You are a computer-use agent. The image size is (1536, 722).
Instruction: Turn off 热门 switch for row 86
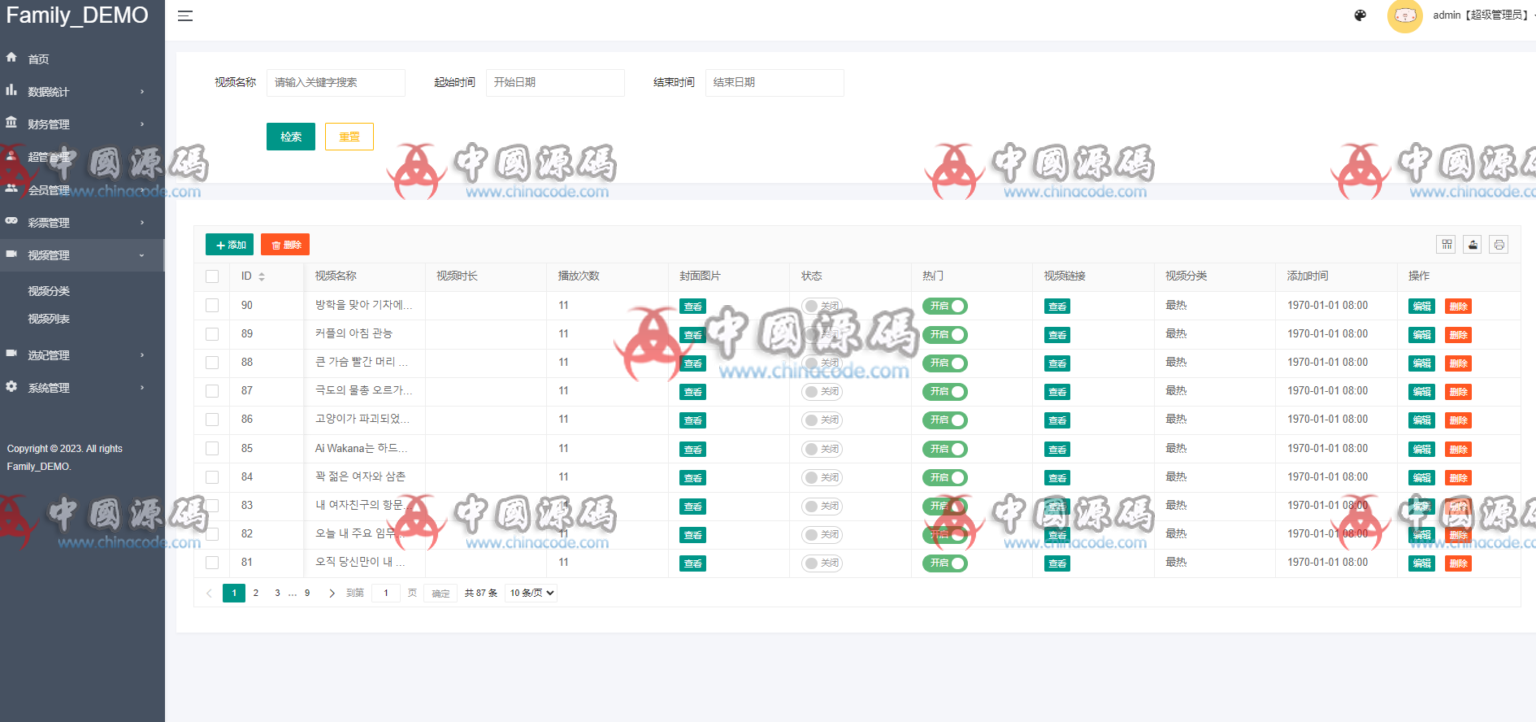(x=945, y=420)
